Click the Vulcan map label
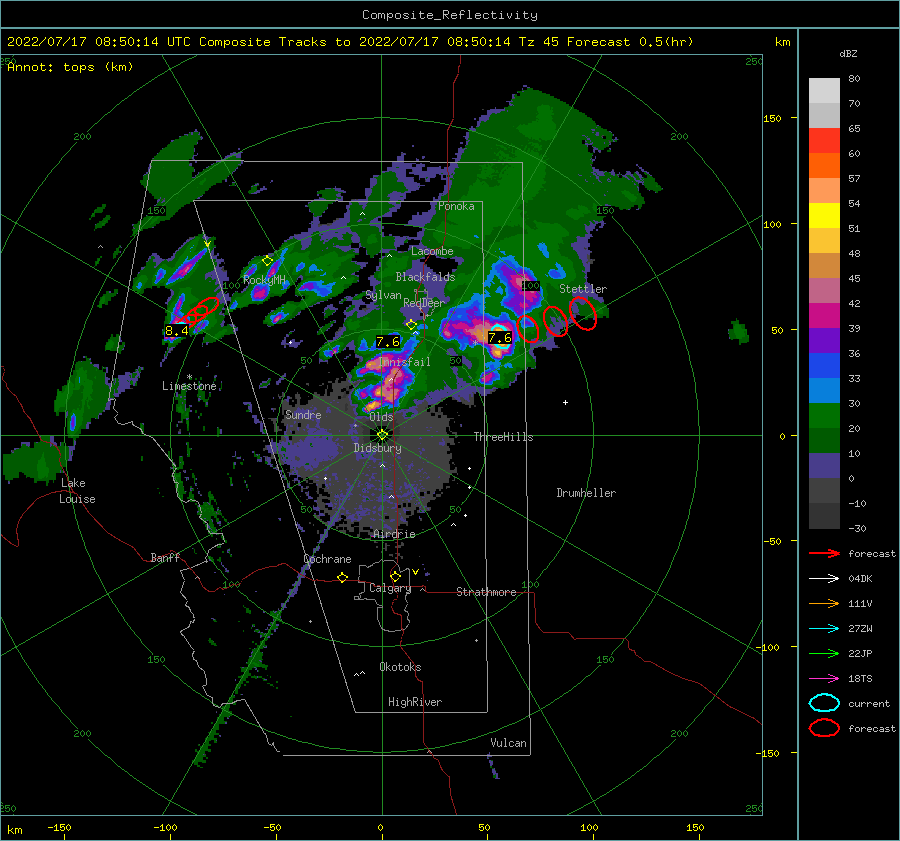This screenshot has width=900, height=841. [509, 743]
